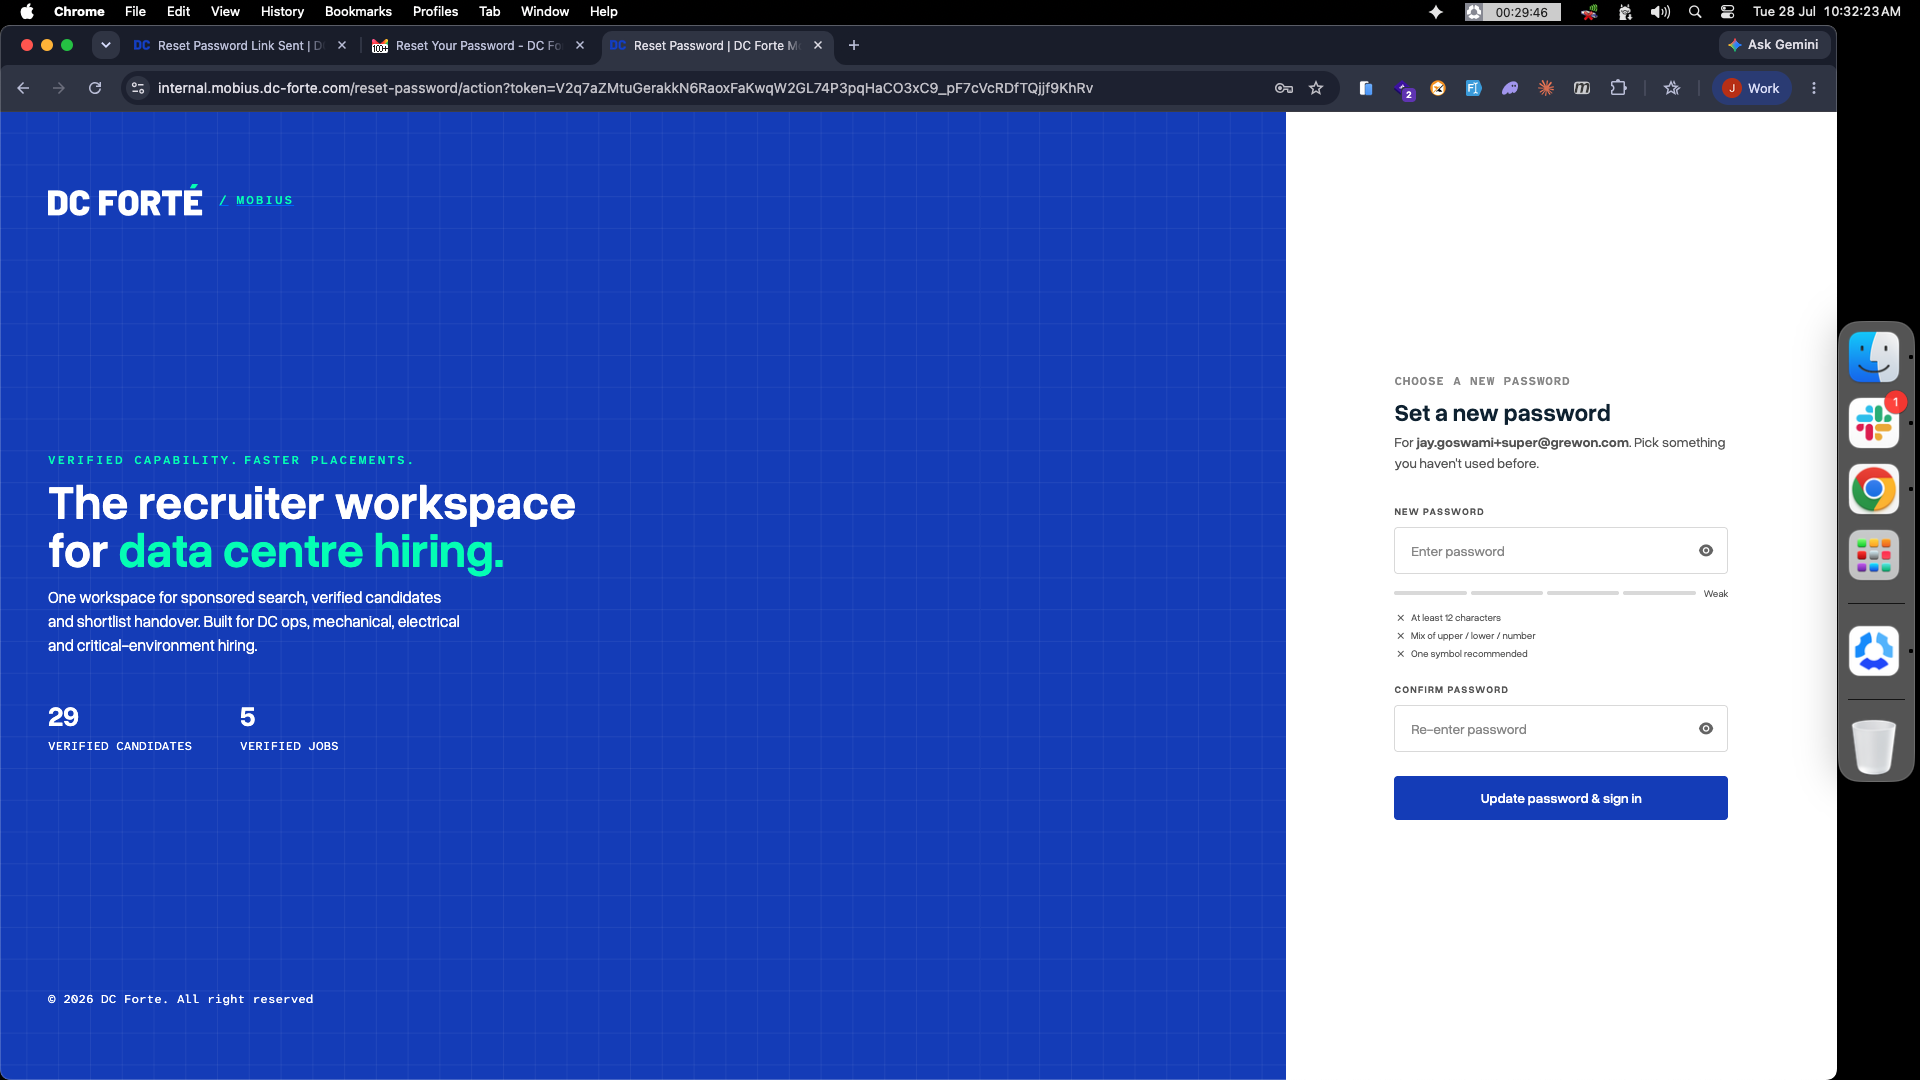Open the Extensions puzzle menu
The height and width of the screenshot is (1080, 1920).
click(x=1618, y=88)
